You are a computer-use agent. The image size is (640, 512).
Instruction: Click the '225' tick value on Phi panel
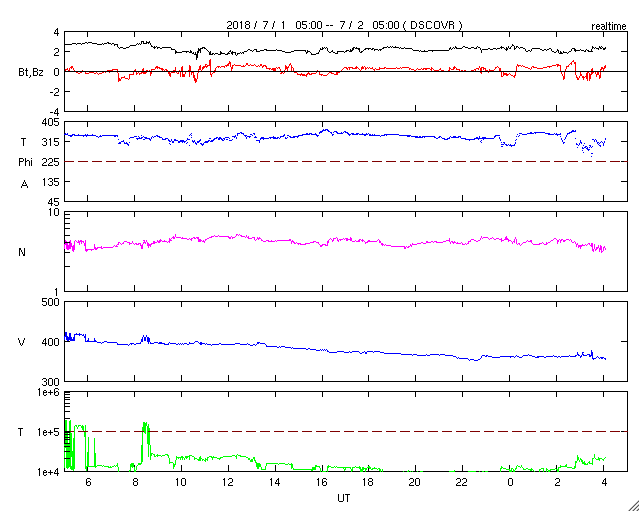pyautogui.click(x=51, y=162)
